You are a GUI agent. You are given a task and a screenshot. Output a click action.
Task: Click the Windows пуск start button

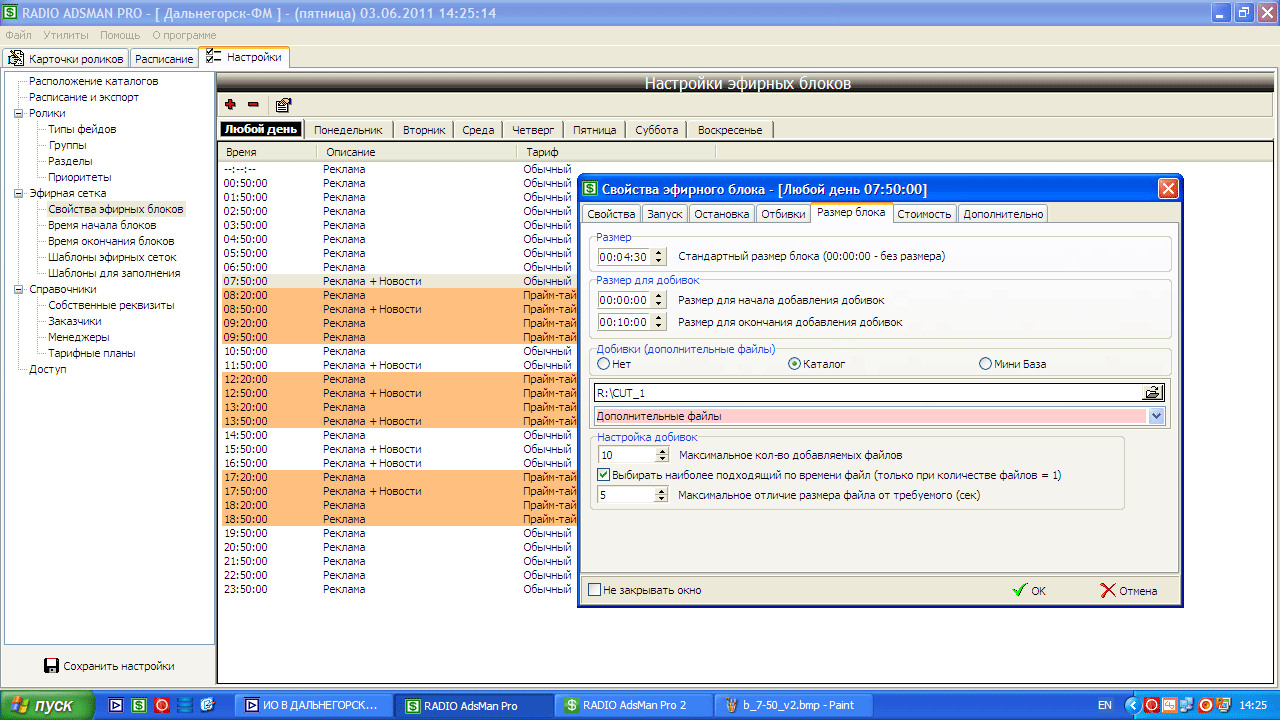point(47,705)
